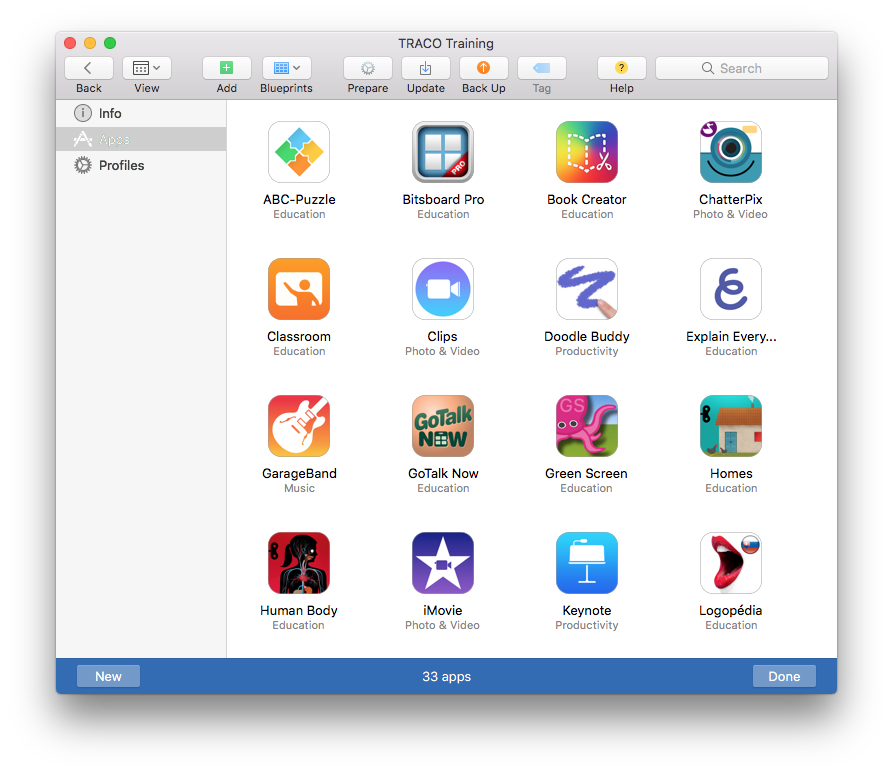The image size is (893, 774).
Task: Select the Clips app icon
Action: [x=443, y=289]
